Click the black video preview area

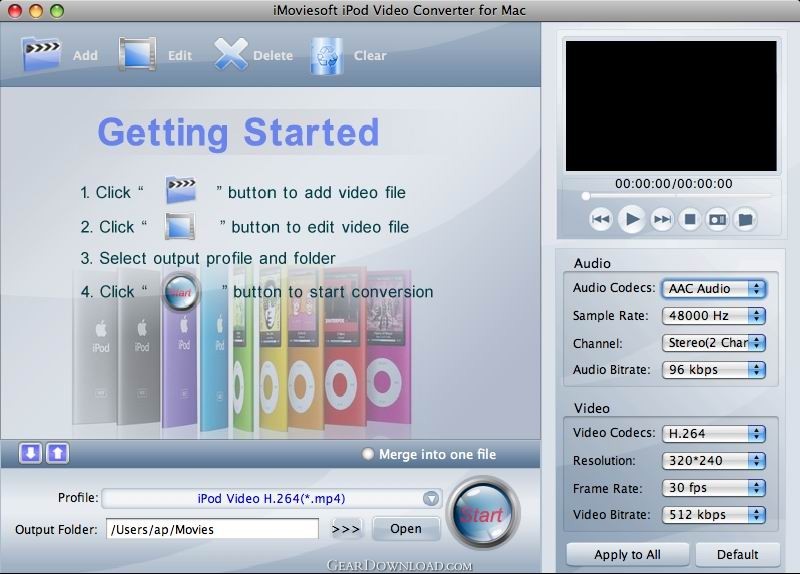[671, 106]
